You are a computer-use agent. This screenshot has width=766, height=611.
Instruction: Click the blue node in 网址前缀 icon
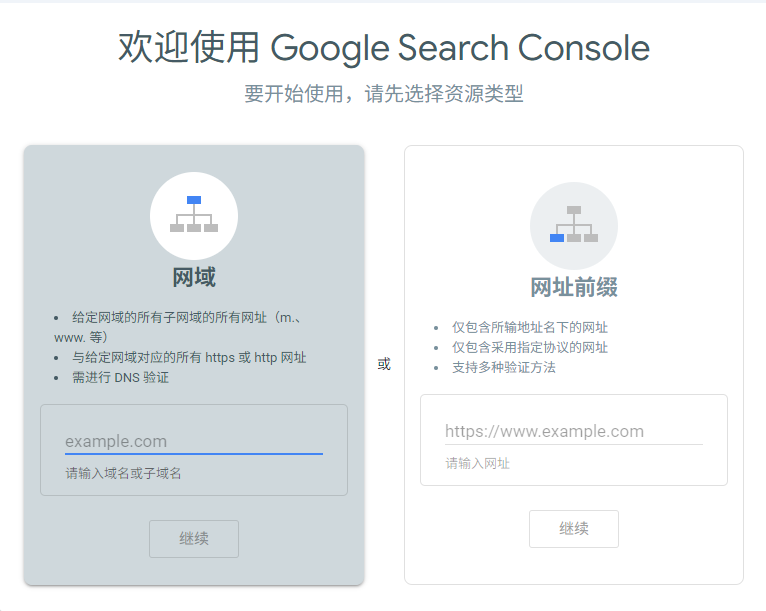(x=557, y=238)
